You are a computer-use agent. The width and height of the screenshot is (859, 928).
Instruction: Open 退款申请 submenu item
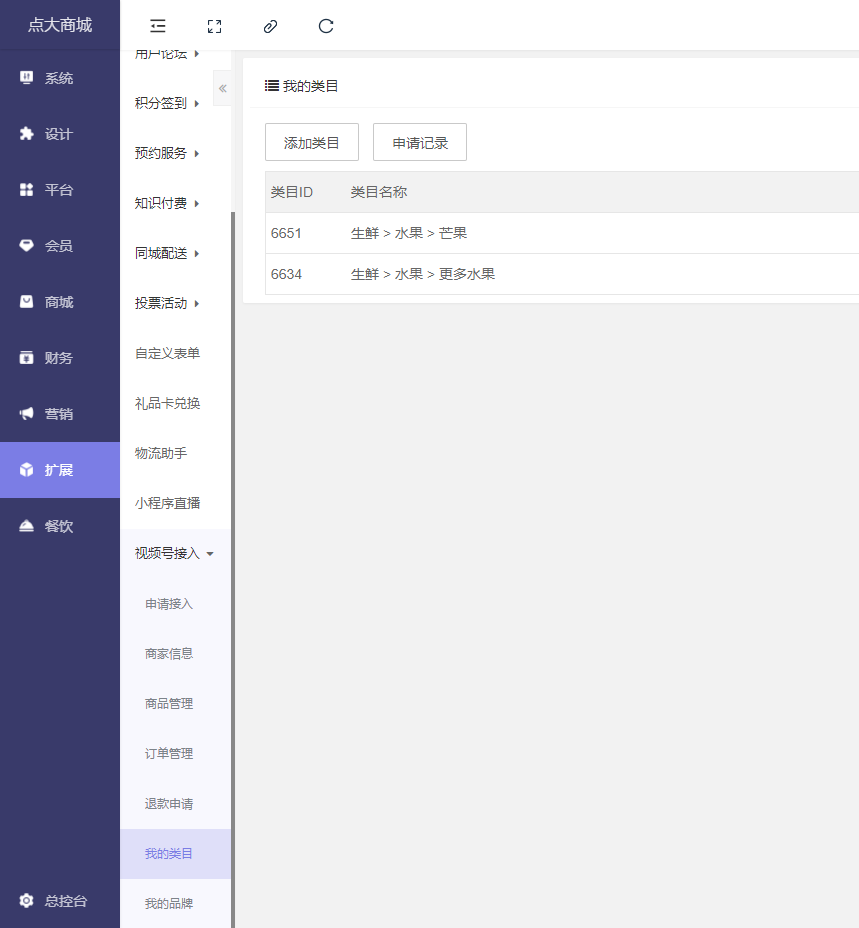169,804
